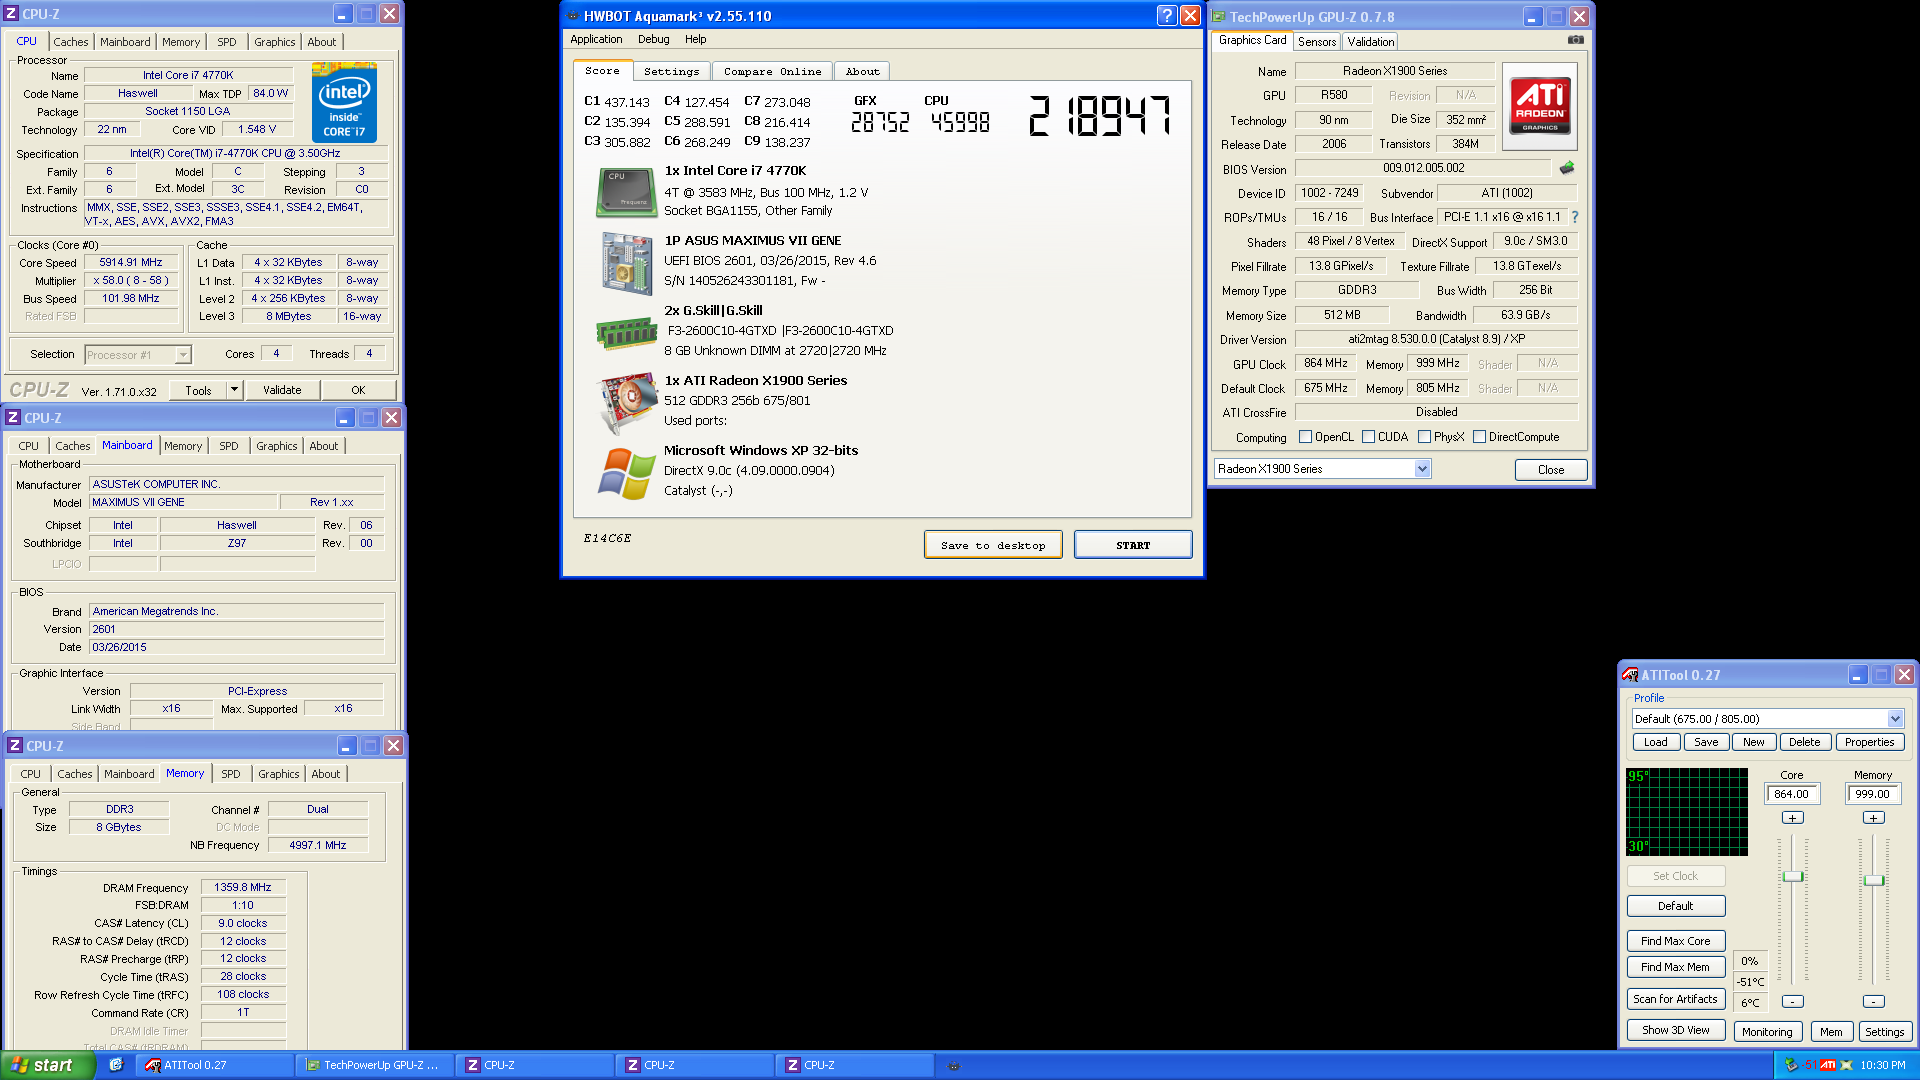
Task: Switch to the Sensors tab in GPU-Z
Action: (x=1316, y=42)
